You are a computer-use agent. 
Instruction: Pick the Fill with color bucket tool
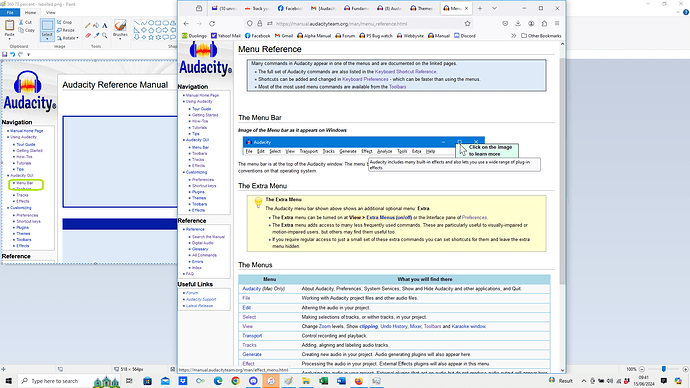tap(96, 26)
